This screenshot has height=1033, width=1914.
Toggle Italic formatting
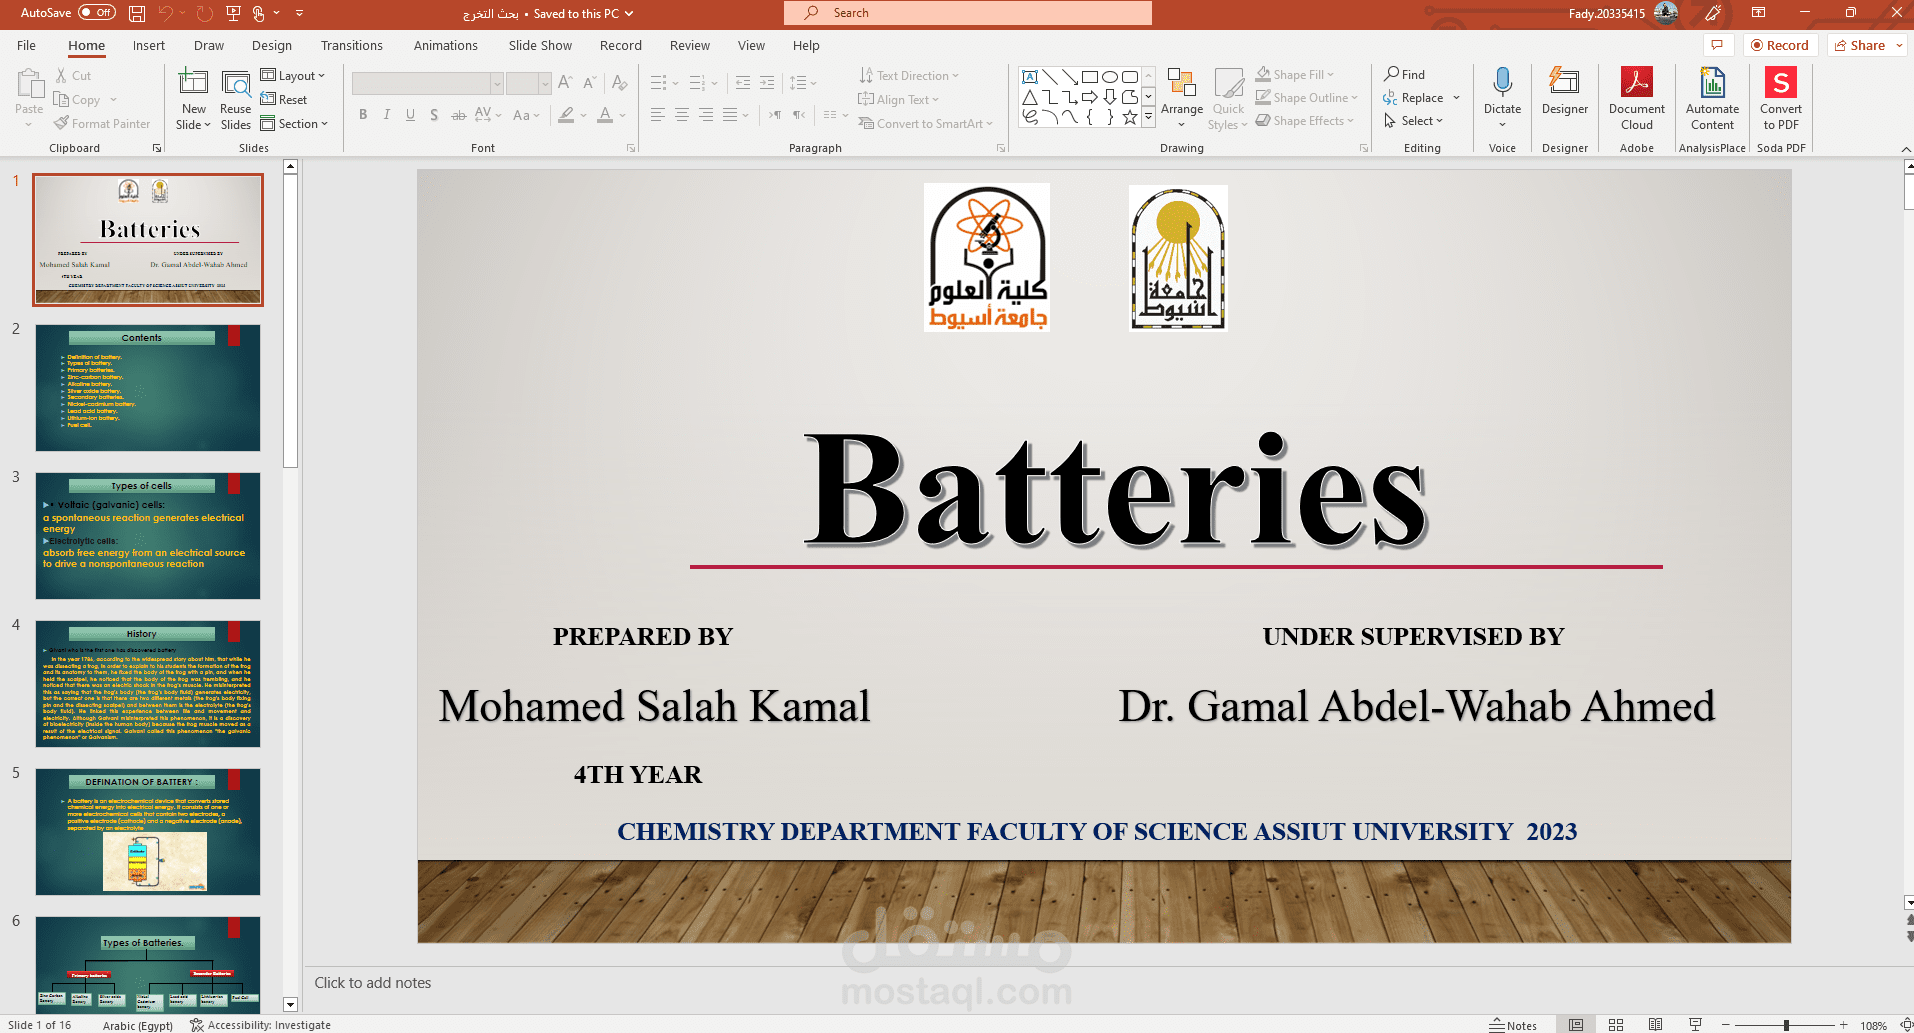[x=387, y=115]
